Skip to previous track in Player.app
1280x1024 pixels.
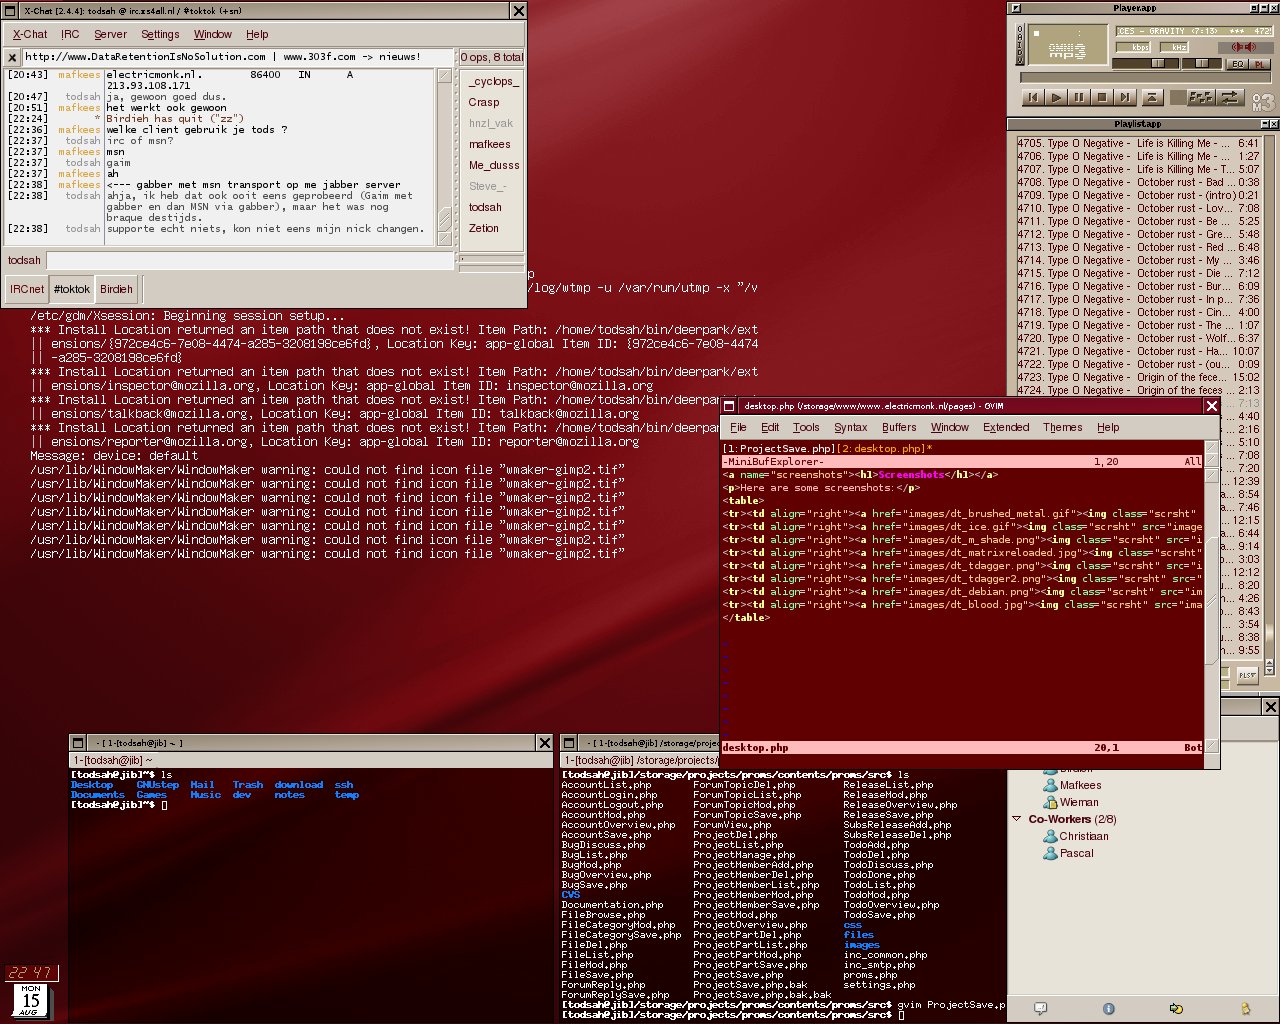pos(1031,97)
